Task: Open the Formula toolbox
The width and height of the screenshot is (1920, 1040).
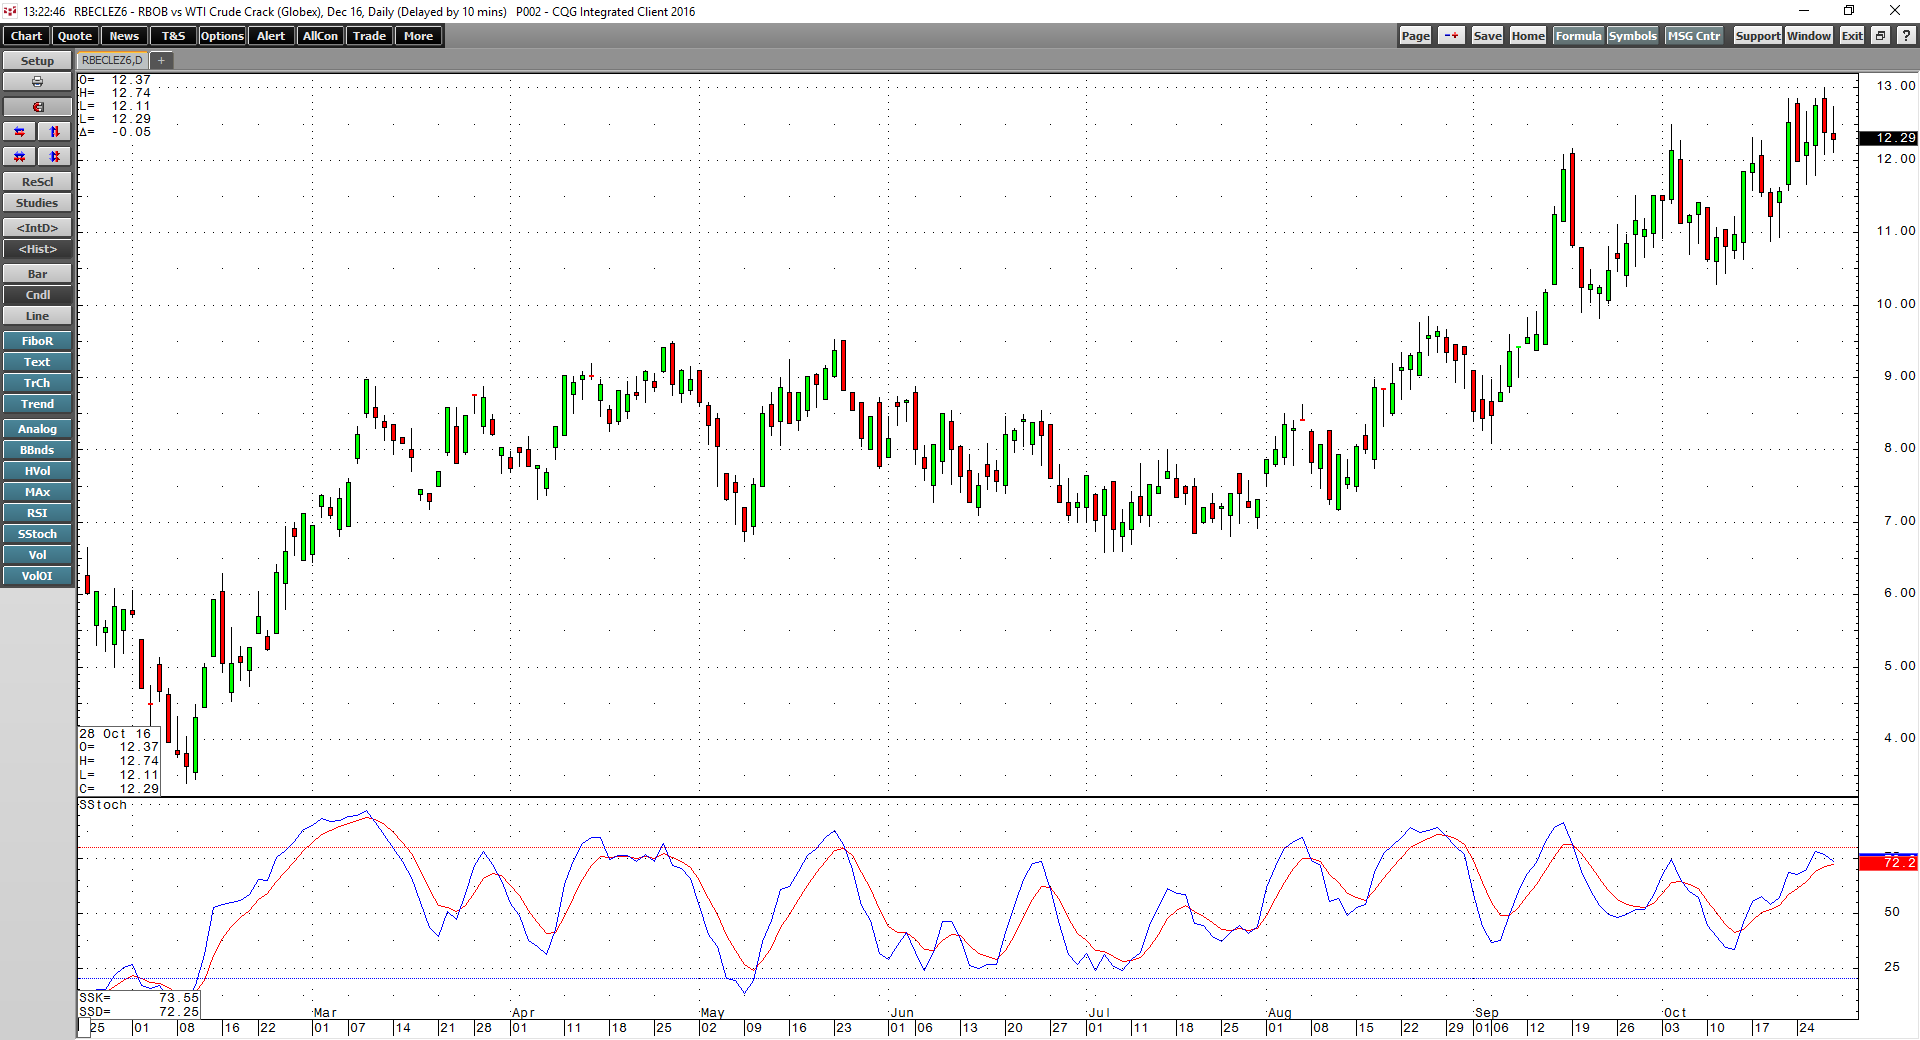Action: tap(1578, 36)
